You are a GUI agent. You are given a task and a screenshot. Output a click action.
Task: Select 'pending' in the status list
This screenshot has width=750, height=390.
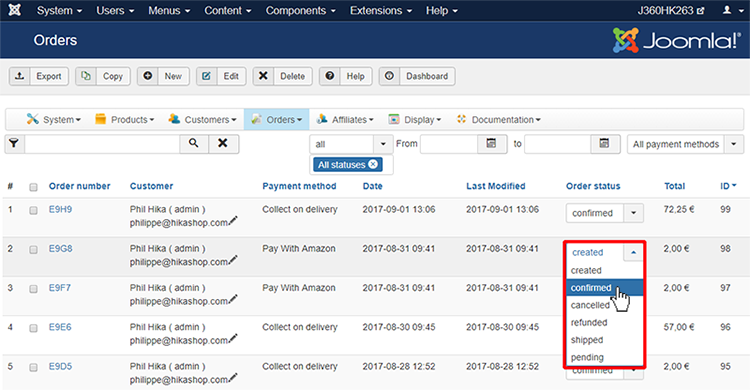(605, 357)
